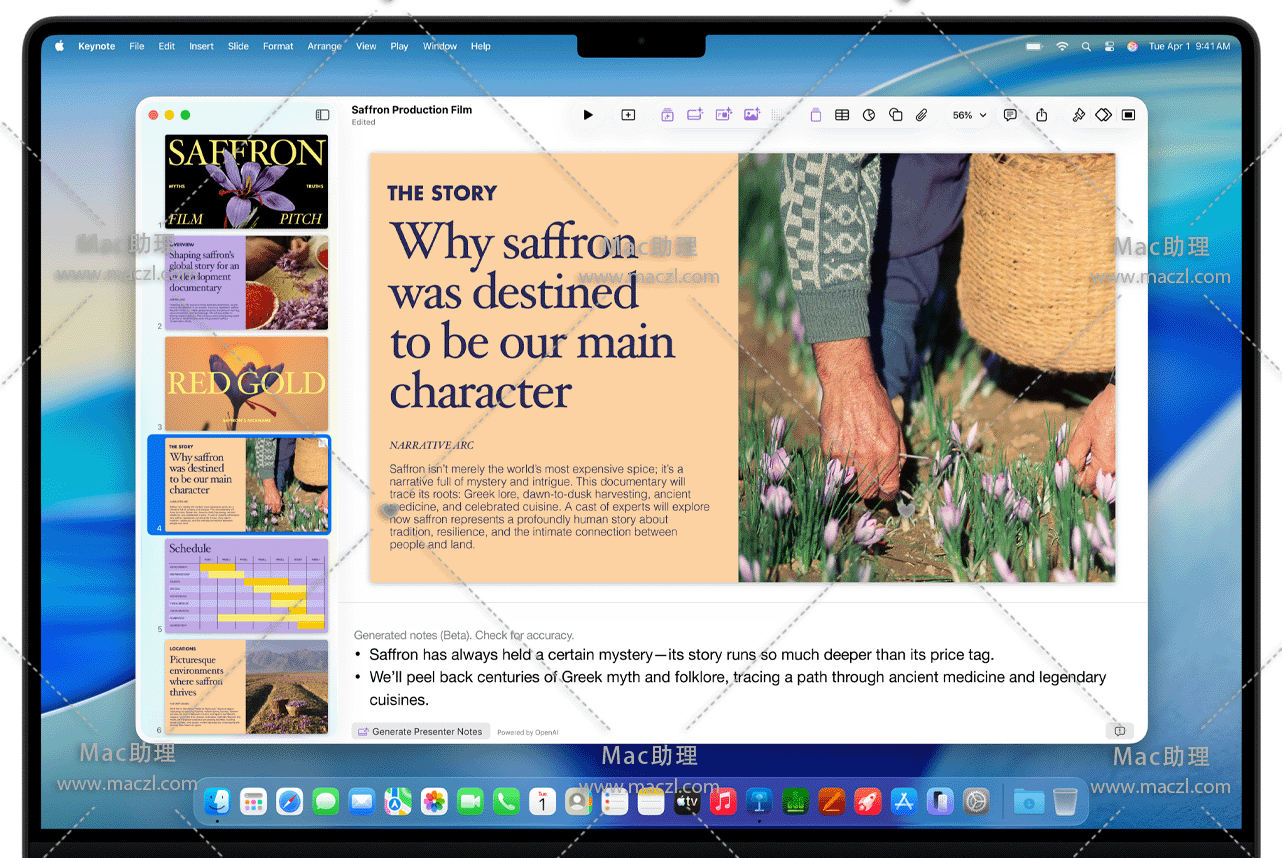
Task: Select slide 6 Picturesque environments thumbnail
Action: point(246,687)
